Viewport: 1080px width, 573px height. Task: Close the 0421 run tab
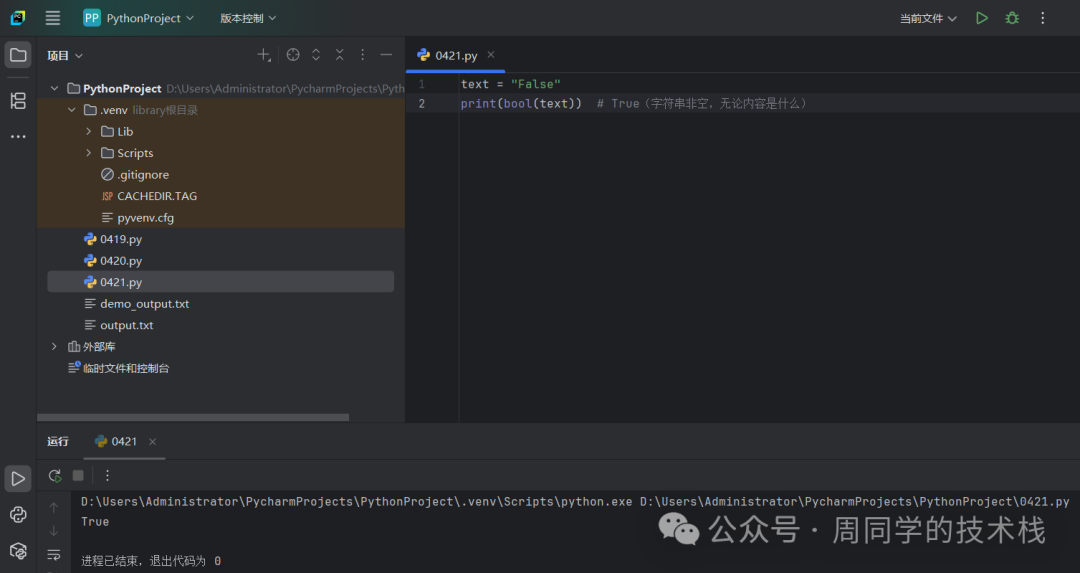click(x=152, y=441)
